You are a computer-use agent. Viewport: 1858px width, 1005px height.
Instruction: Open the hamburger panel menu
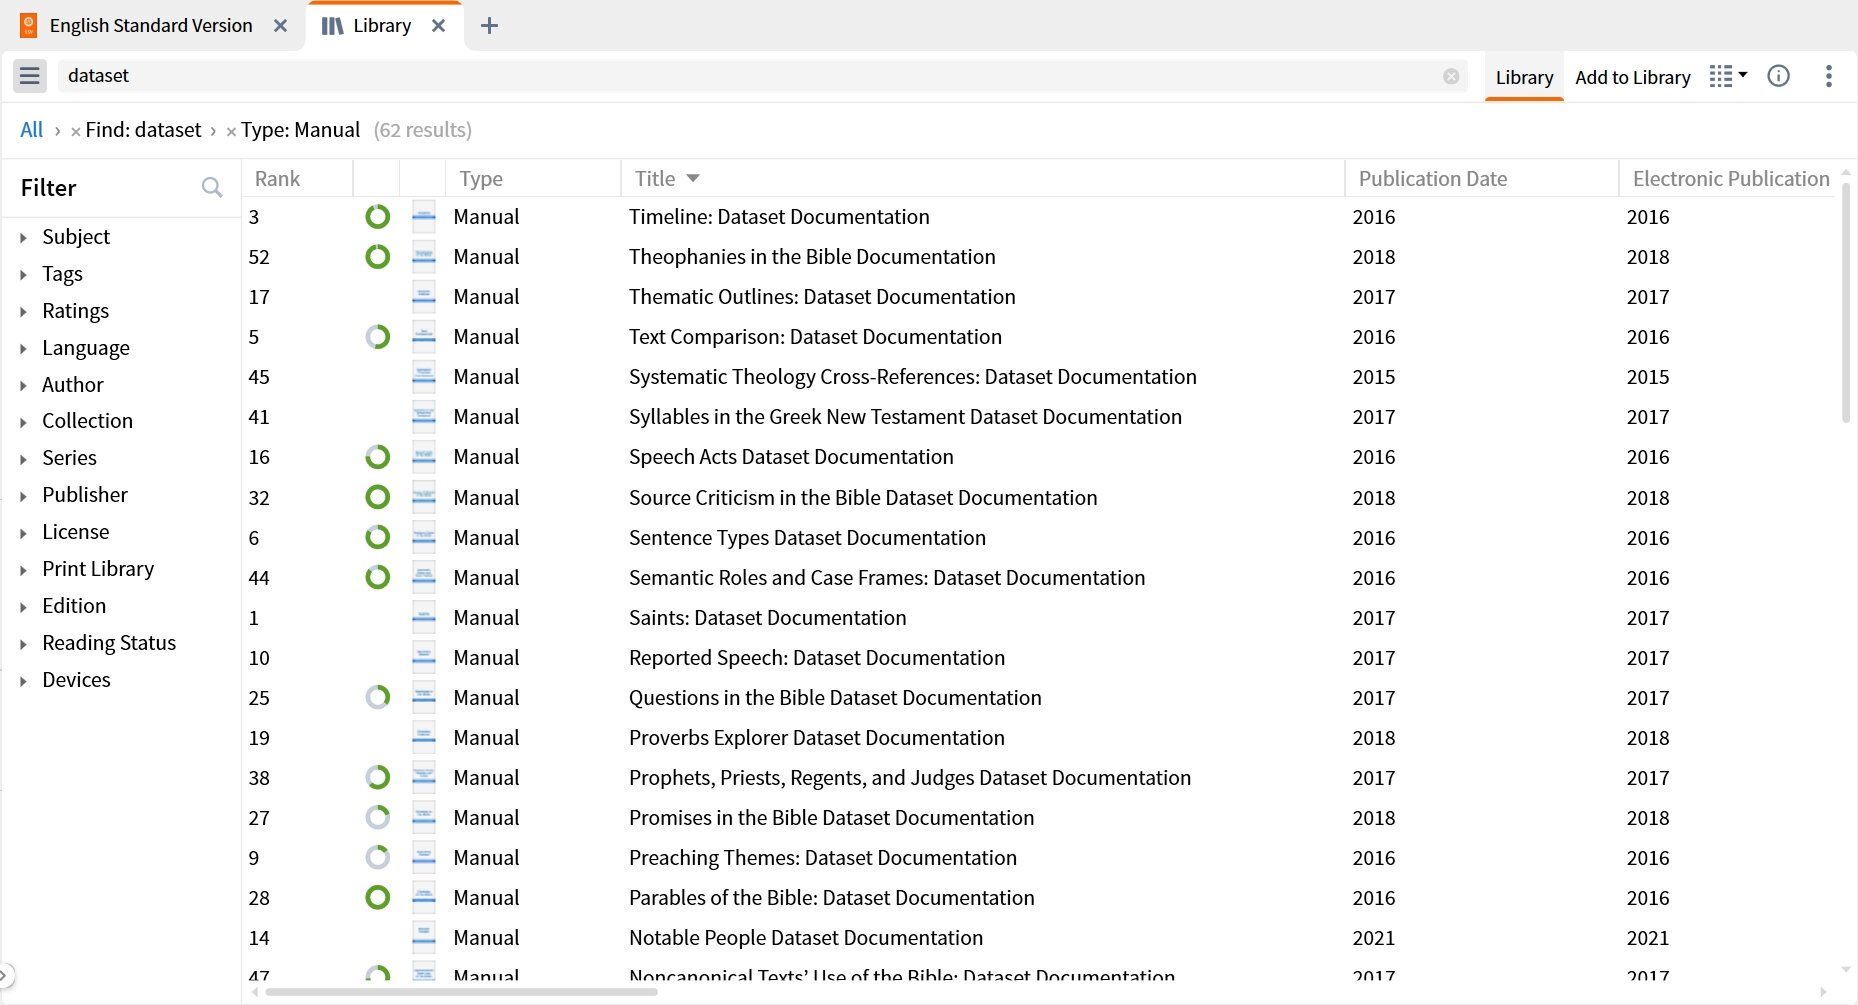pos(30,76)
